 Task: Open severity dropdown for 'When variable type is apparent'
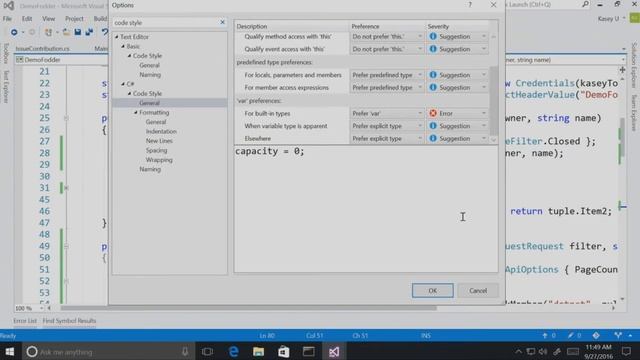click(x=458, y=126)
